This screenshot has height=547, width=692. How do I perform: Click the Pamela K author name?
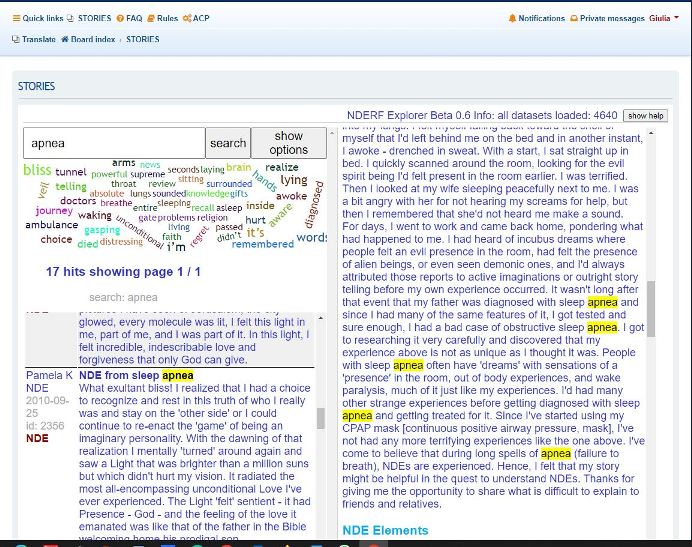(49, 375)
